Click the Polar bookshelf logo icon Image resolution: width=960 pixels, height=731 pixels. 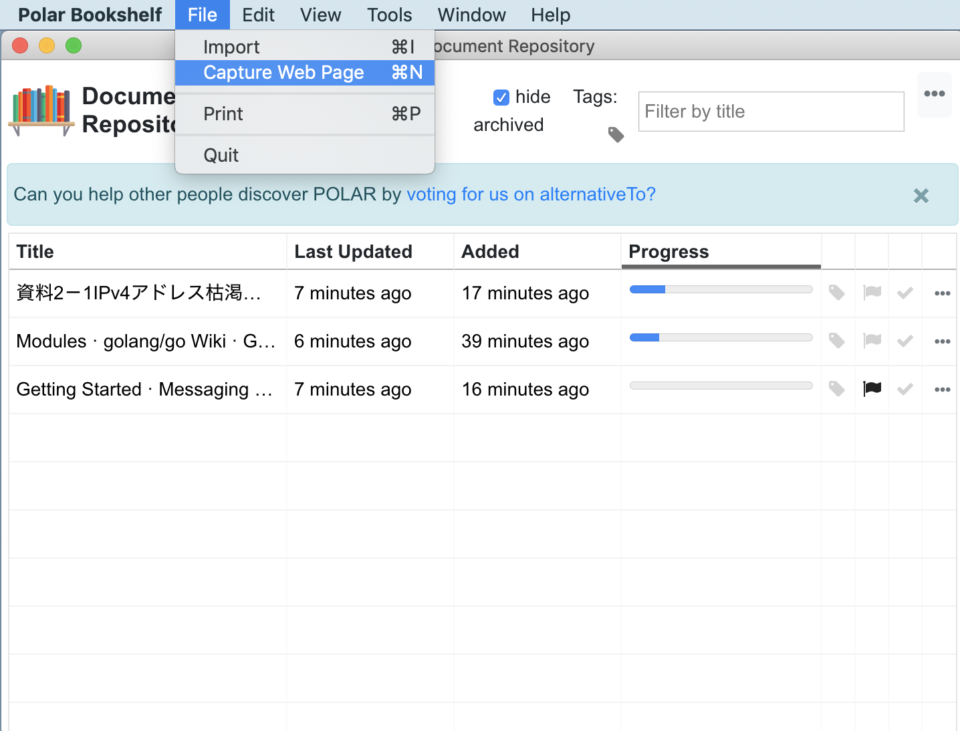coord(41,110)
